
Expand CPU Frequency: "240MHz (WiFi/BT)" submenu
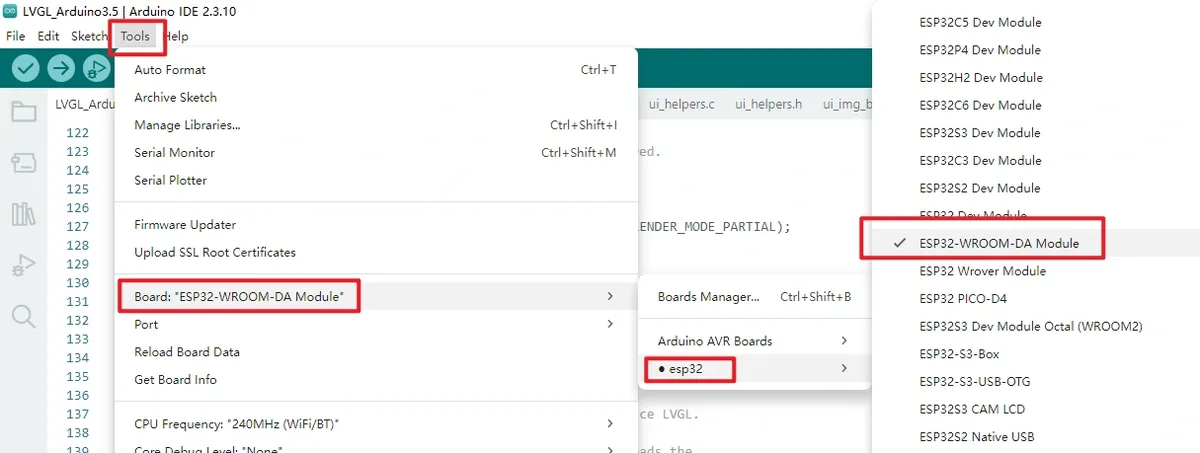coord(376,424)
